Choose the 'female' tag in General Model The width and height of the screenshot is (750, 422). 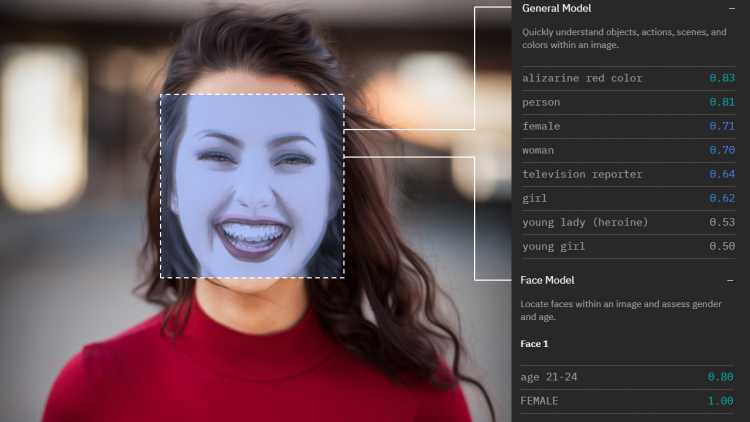[541, 126]
